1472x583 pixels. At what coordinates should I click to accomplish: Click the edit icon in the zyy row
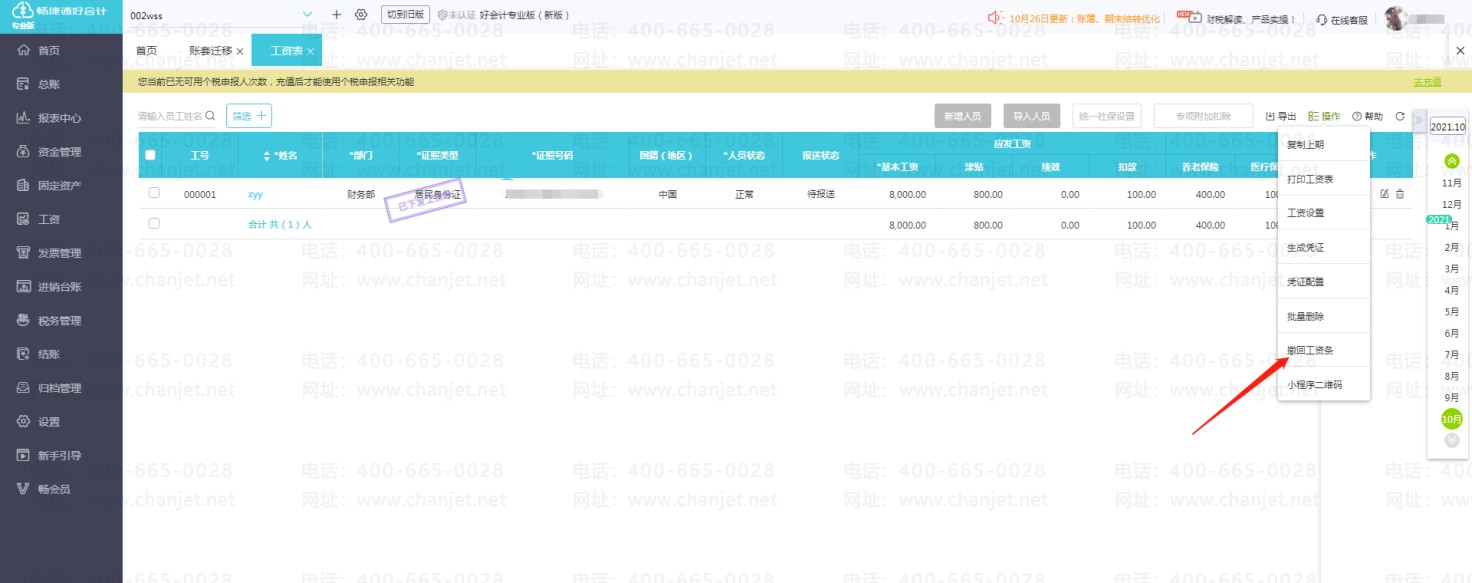pyautogui.click(x=1384, y=194)
